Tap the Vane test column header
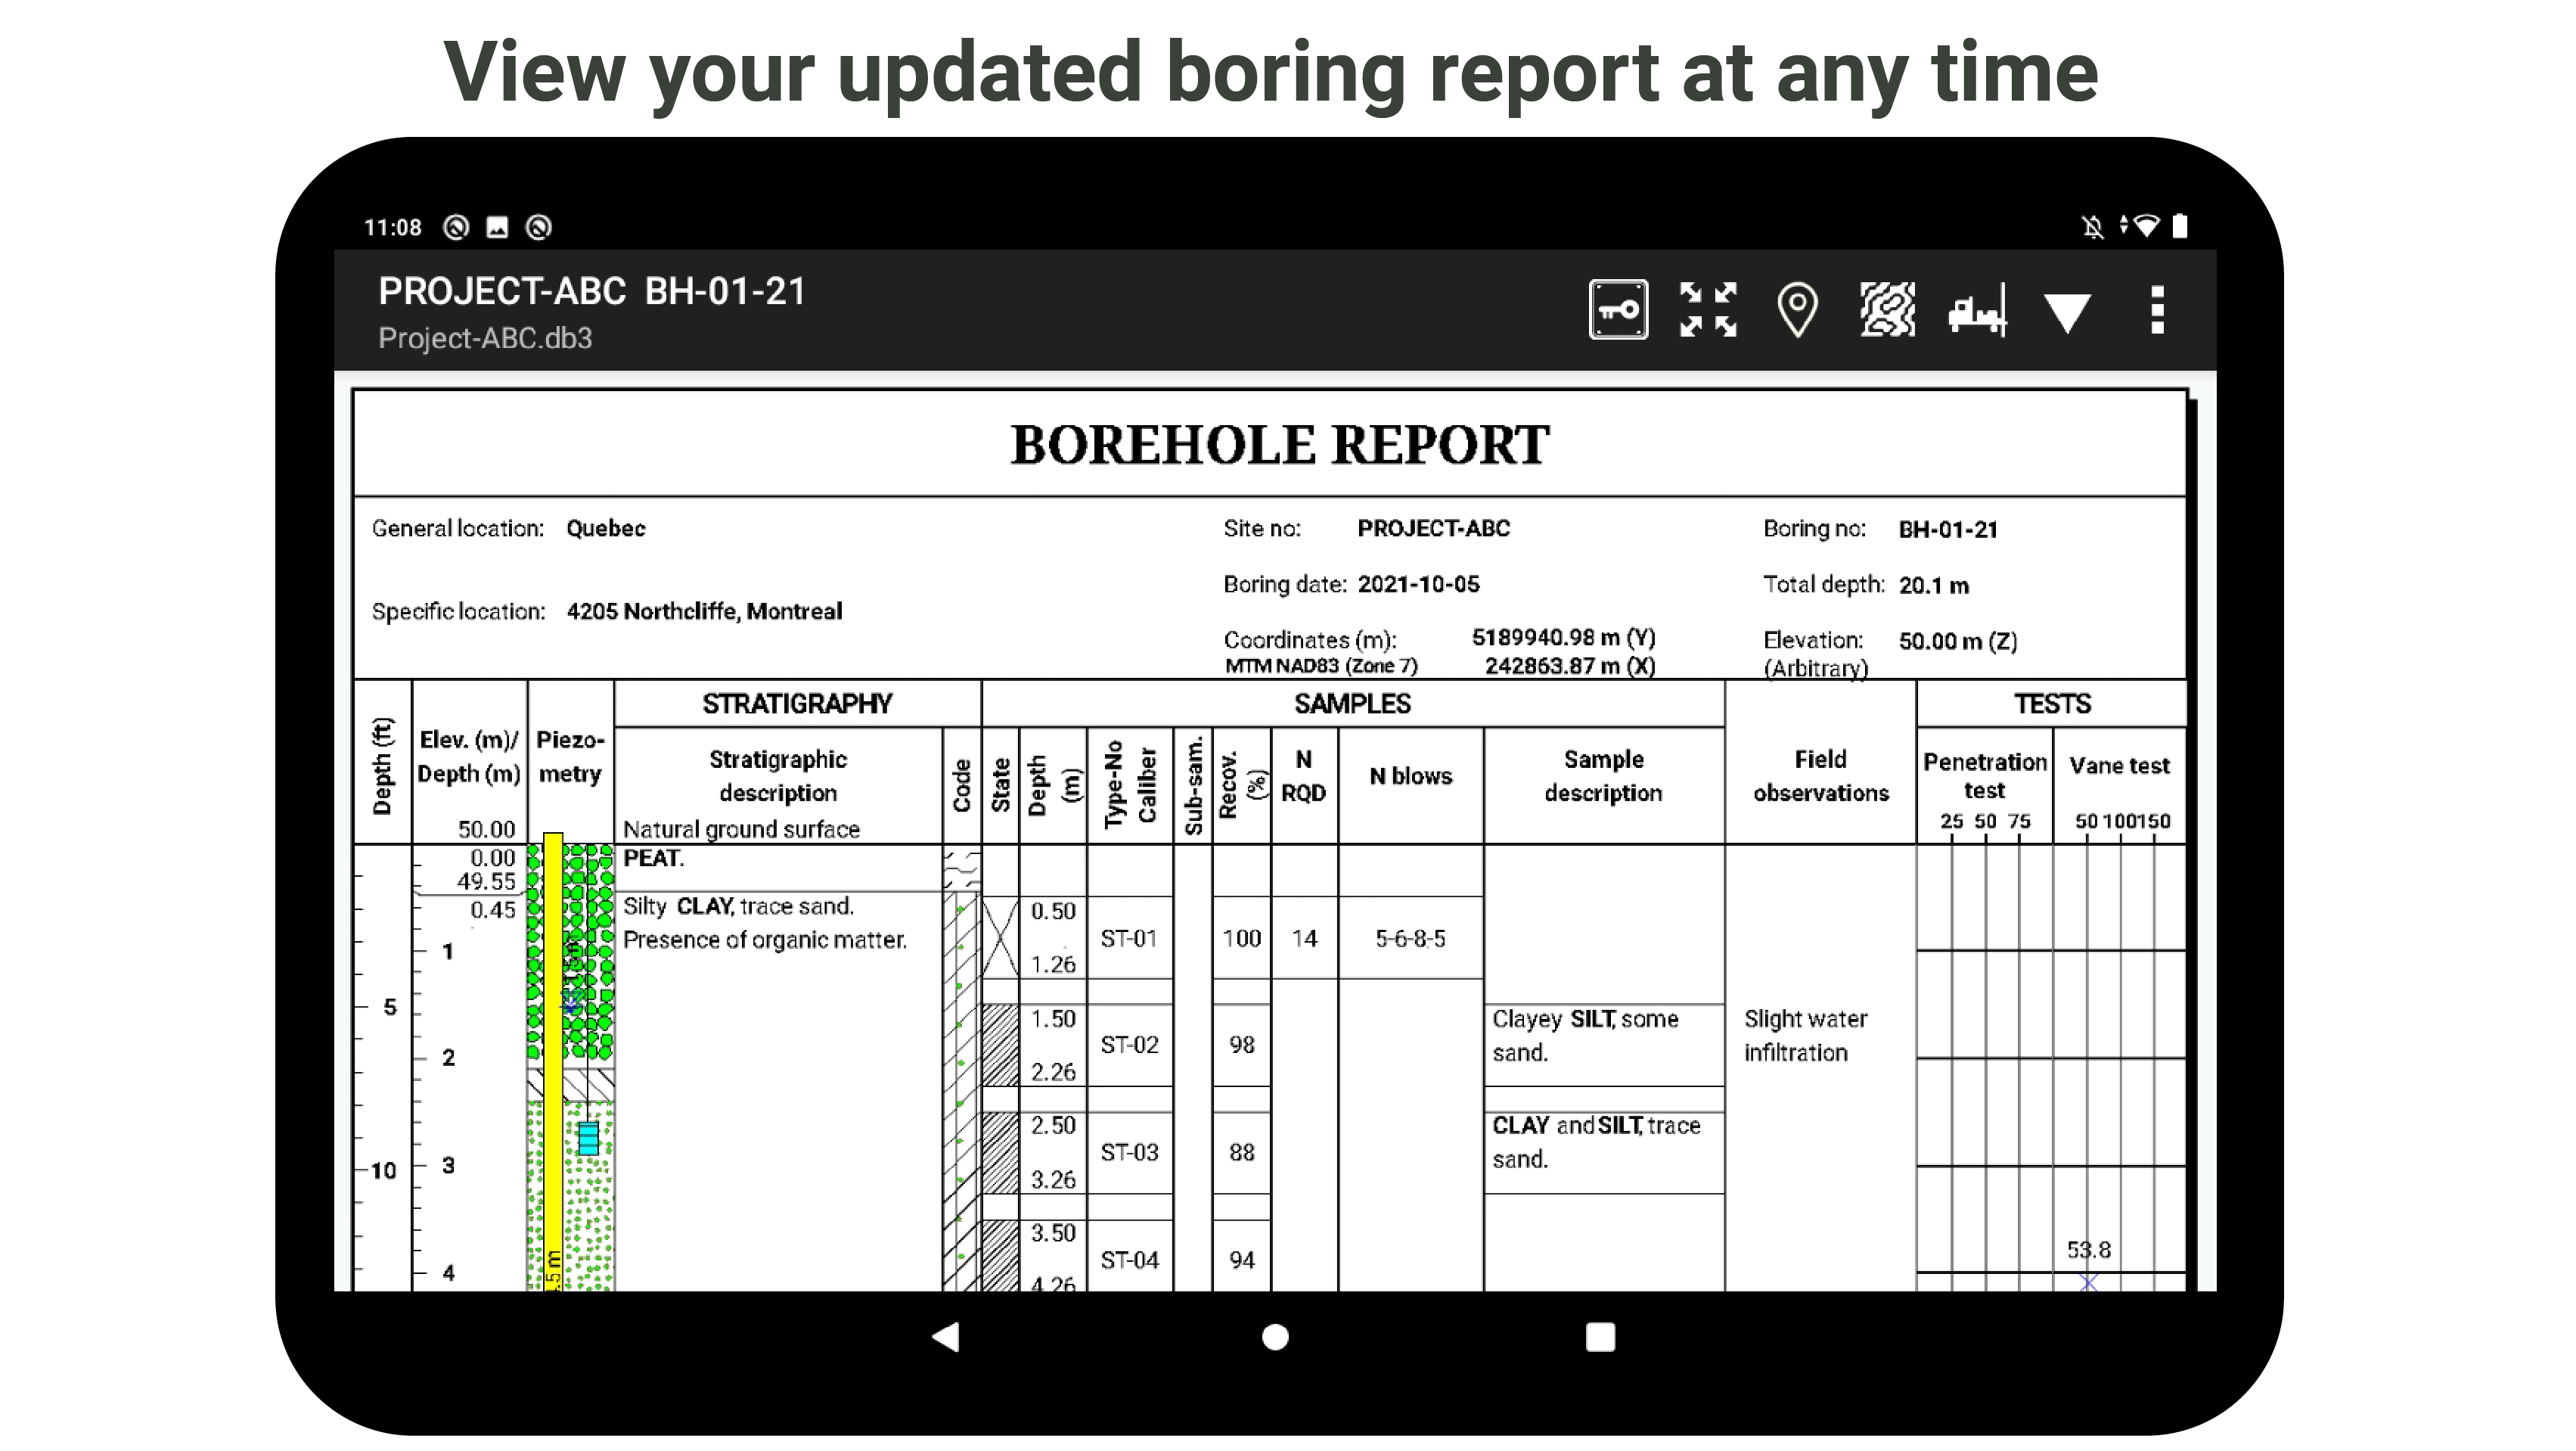The width and height of the screenshot is (2576, 1451). 2119,765
